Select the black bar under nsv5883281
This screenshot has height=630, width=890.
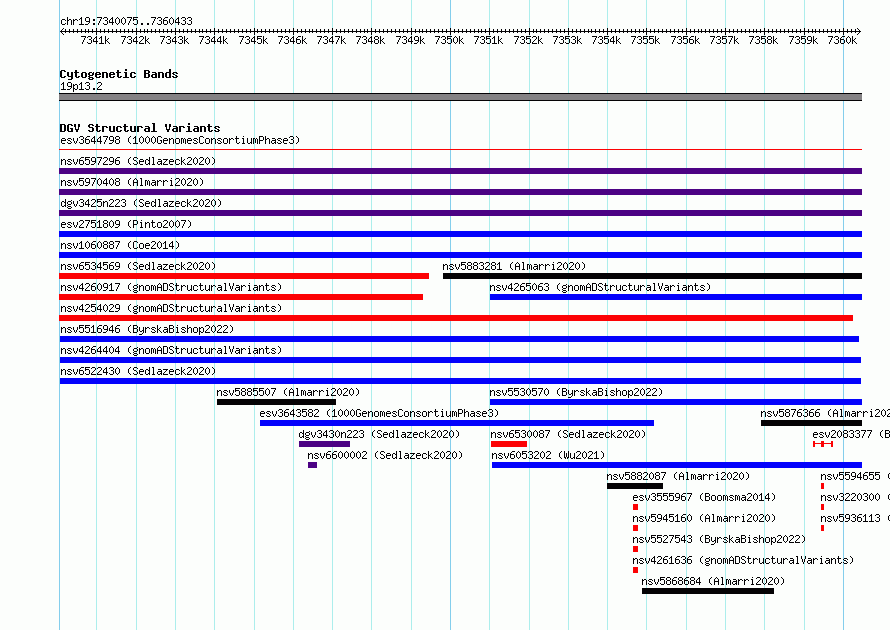(652, 276)
